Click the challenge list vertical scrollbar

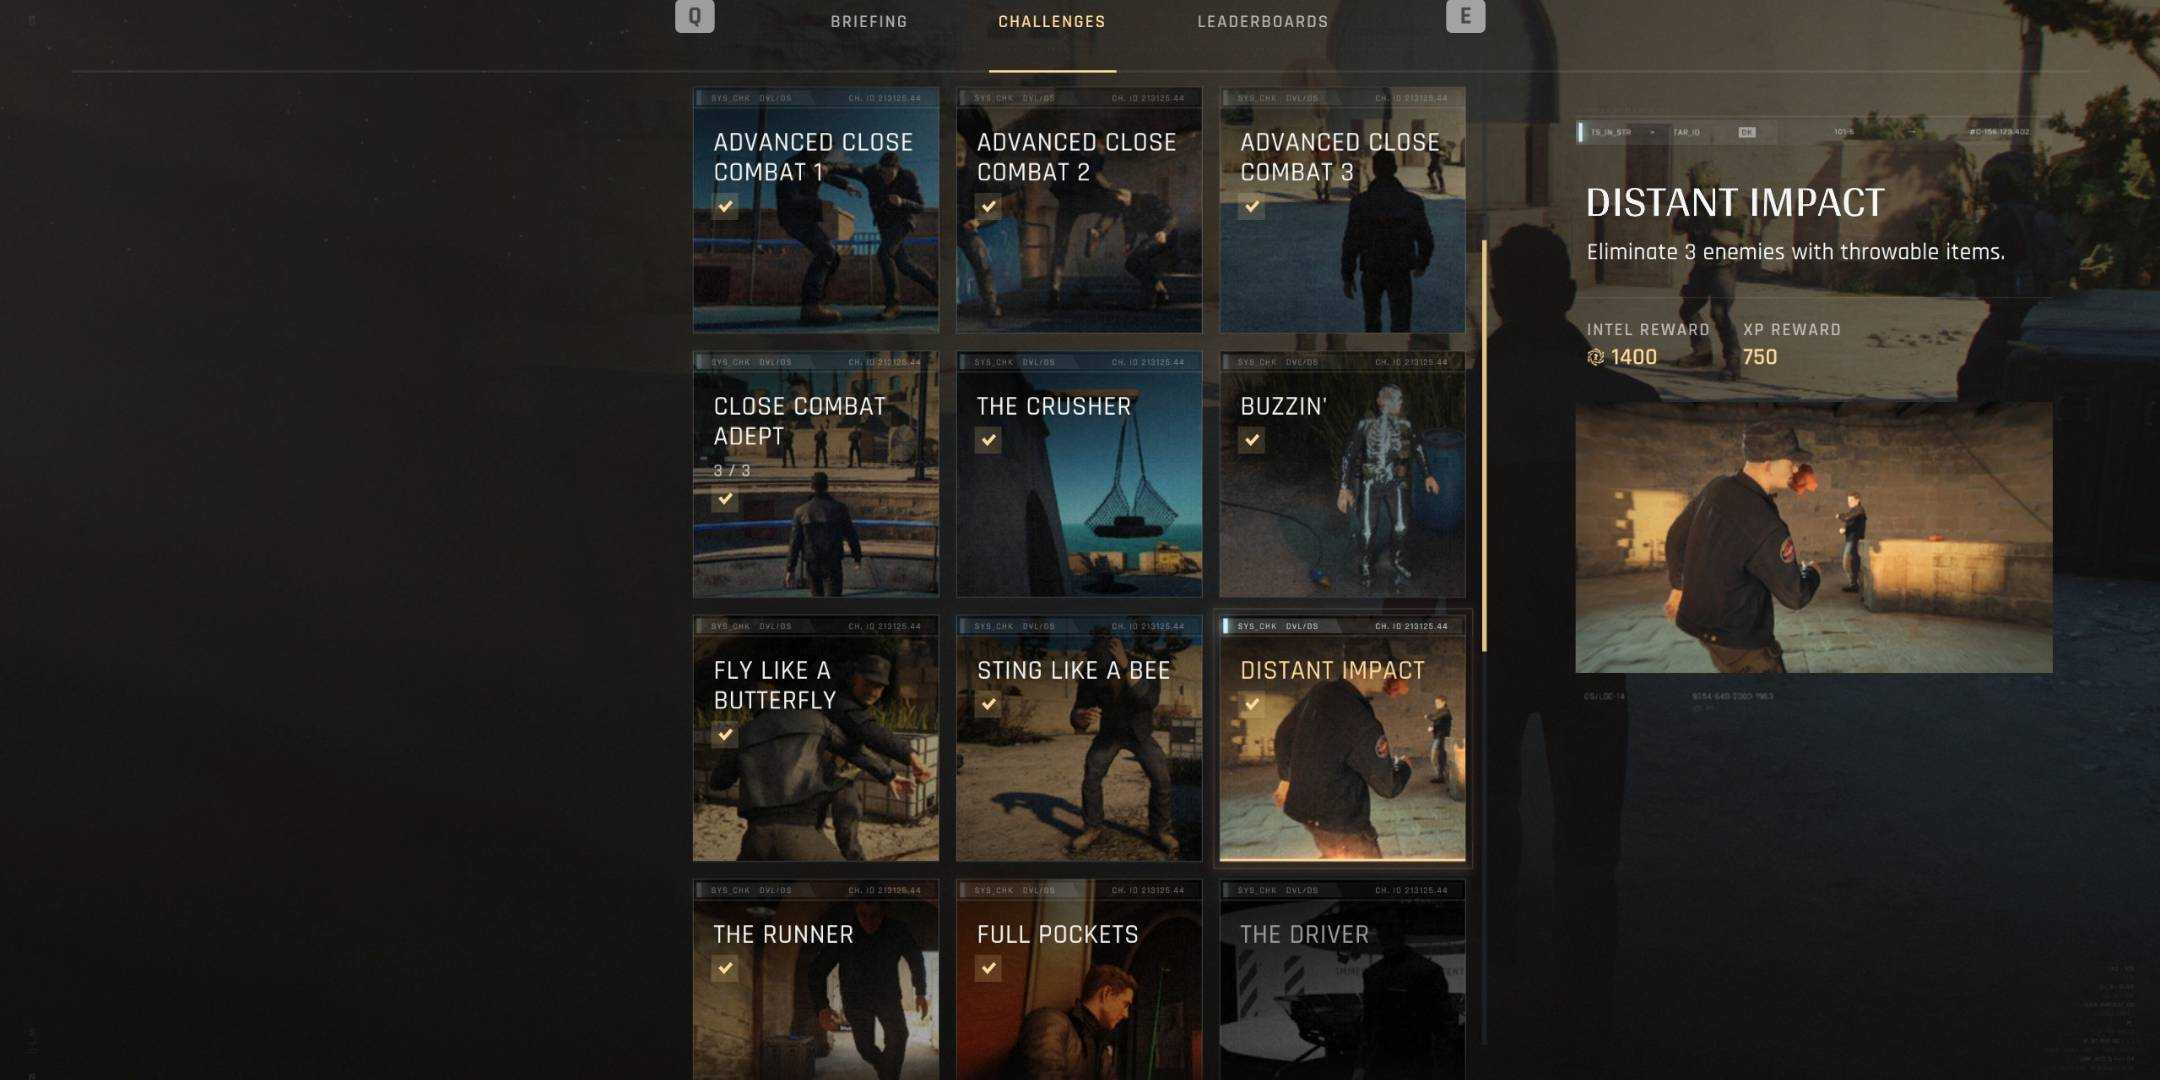(1484, 446)
